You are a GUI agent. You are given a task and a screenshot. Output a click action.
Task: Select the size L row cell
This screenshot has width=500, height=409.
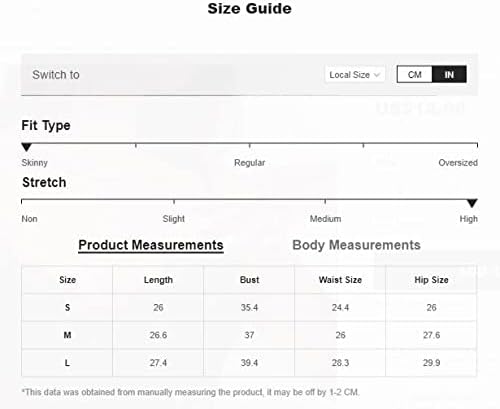tap(67, 363)
